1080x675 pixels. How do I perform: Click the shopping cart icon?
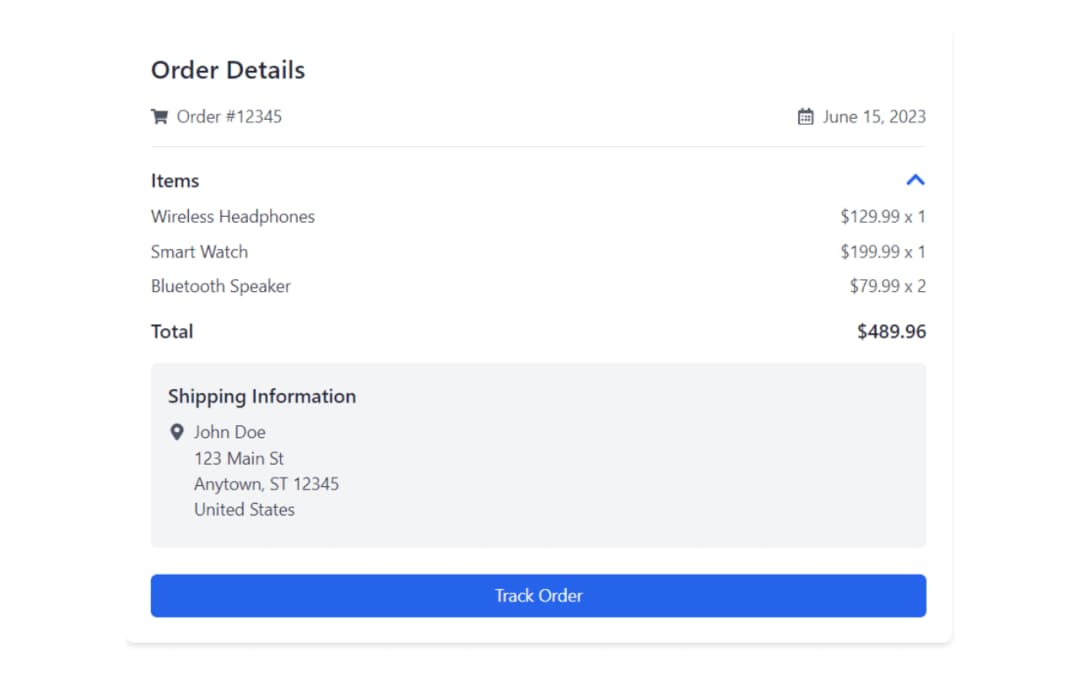coord(159,116)
